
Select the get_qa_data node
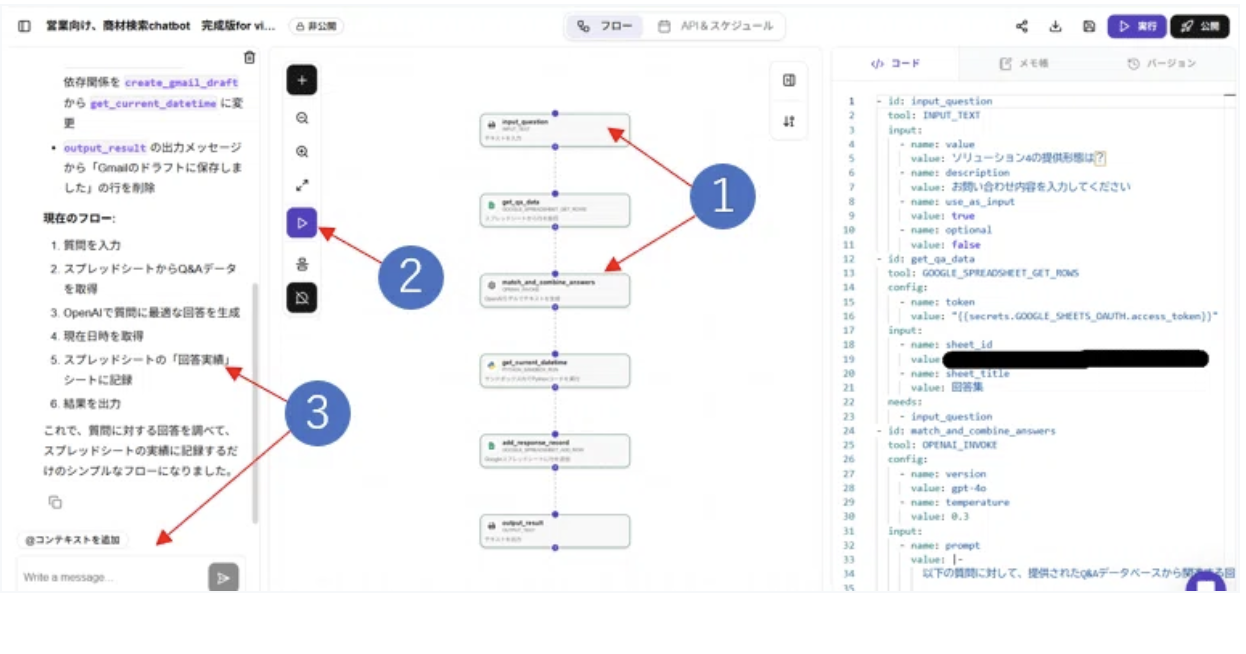[x=555, y=210]
